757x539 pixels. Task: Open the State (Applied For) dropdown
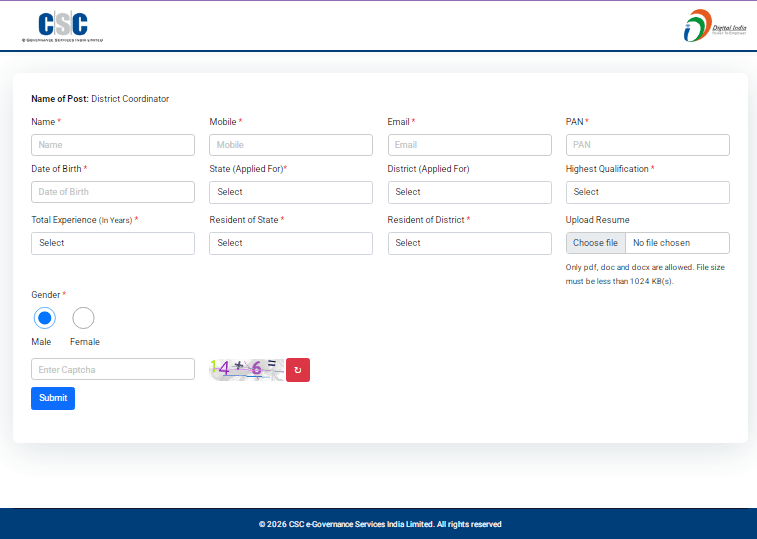tap(290, 192)
